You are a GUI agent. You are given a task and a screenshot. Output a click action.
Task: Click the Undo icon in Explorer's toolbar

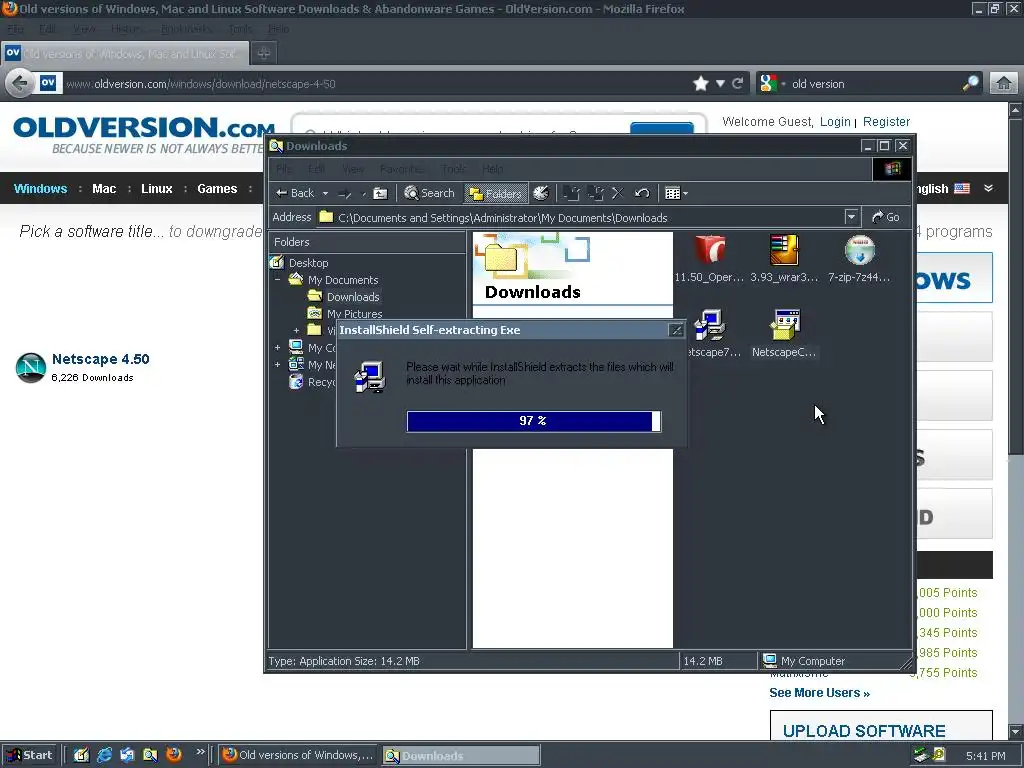[642, 193]
